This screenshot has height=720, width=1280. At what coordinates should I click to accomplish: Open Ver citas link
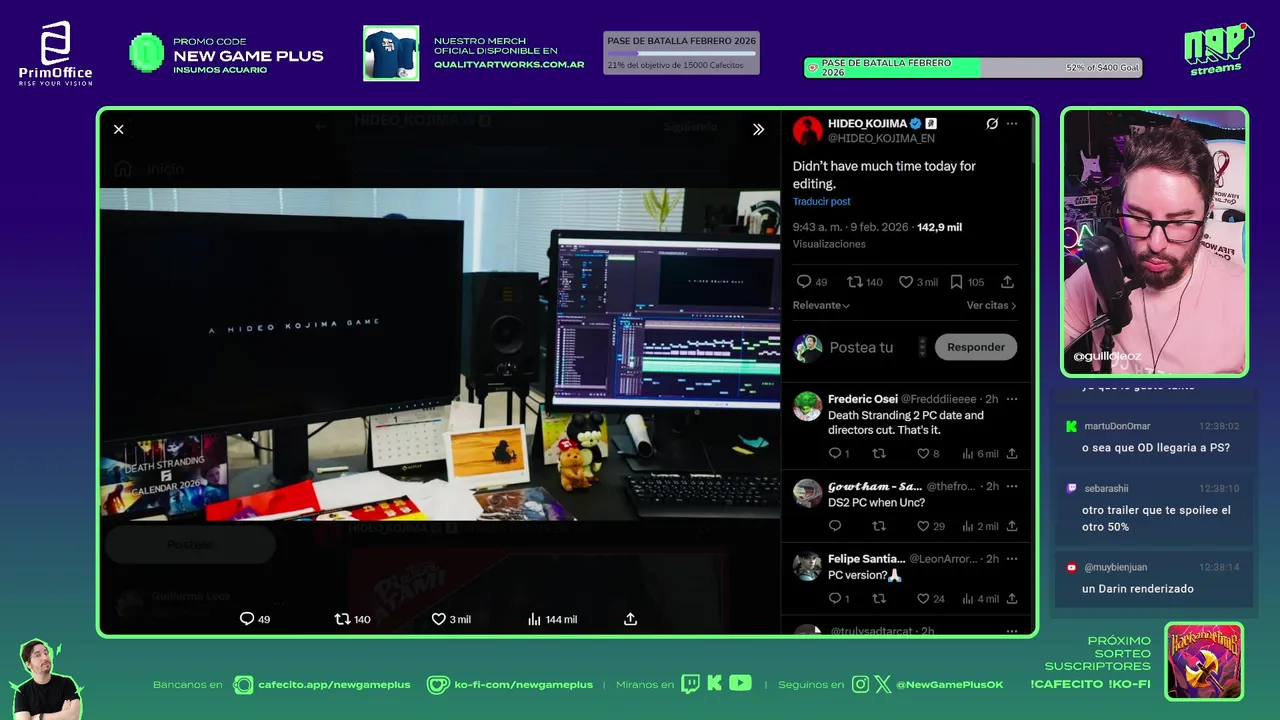point(991,305)
